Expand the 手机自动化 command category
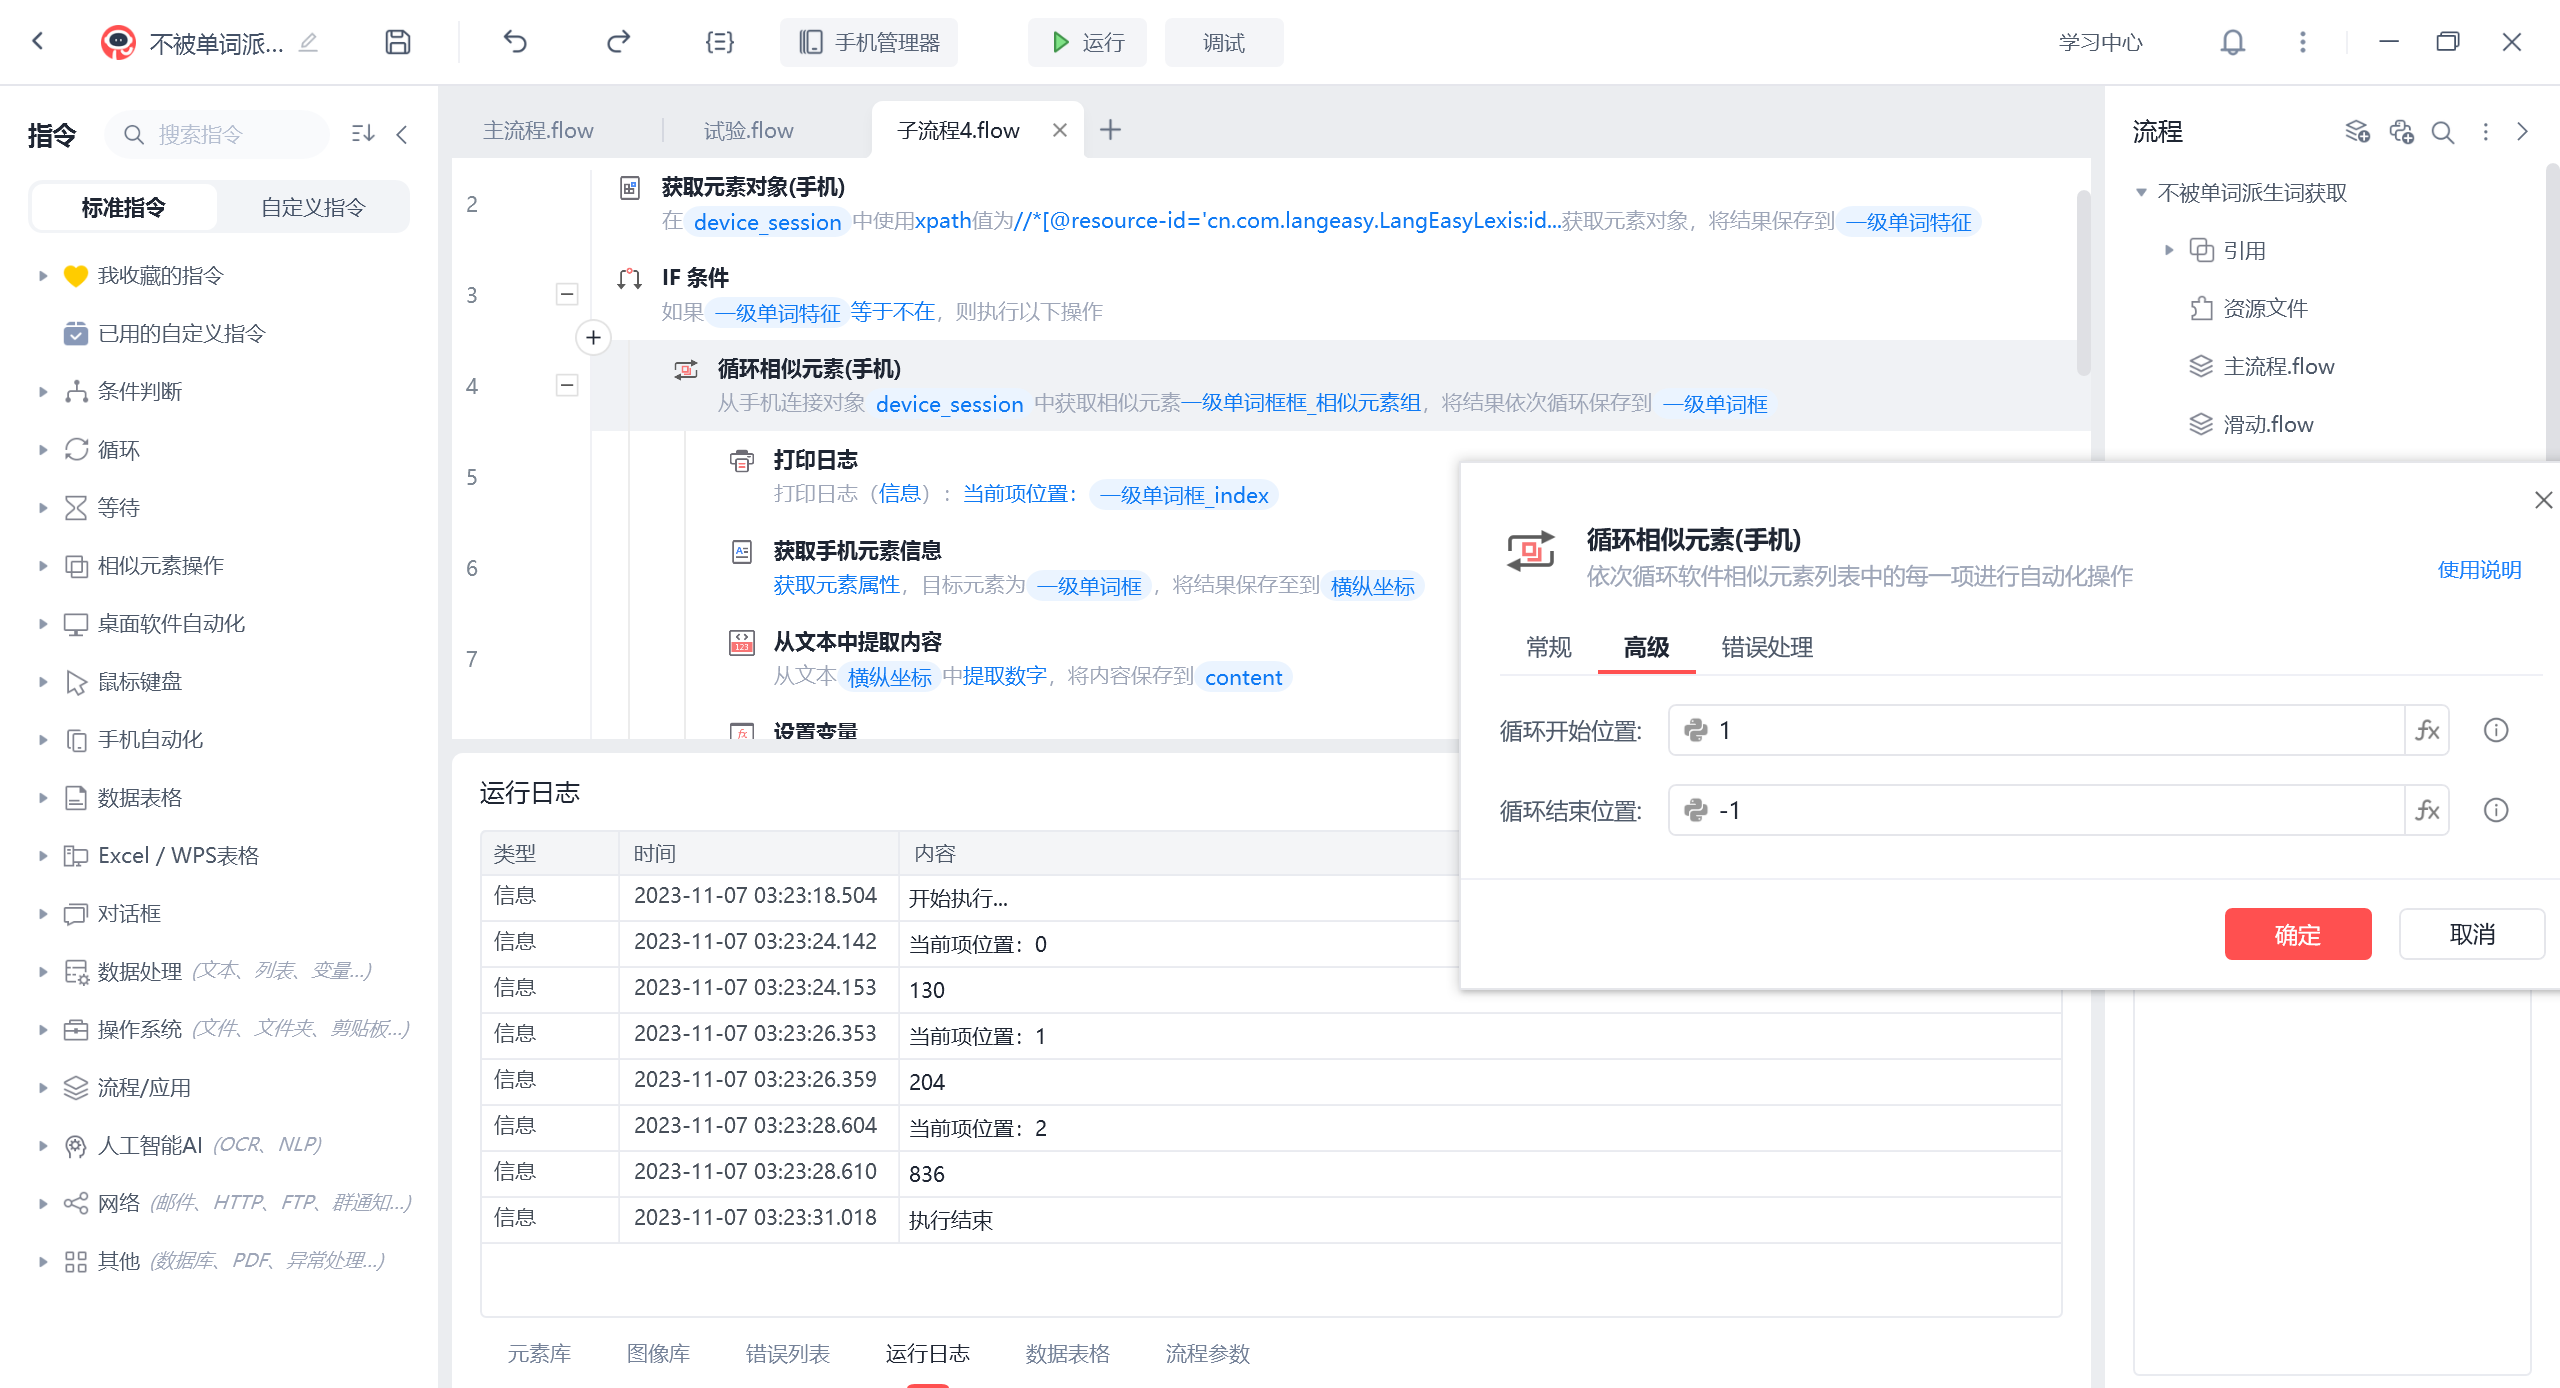Image resolution: width=2560 pixels, height=1388 pixels. (x=43, y=740)
